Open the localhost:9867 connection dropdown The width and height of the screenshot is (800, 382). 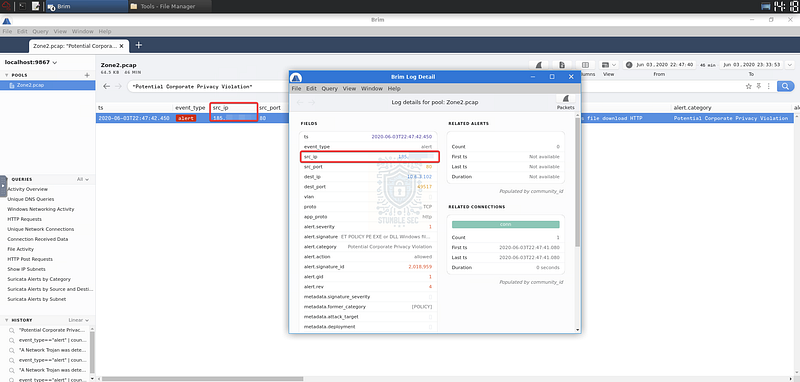tap(31, 62)
